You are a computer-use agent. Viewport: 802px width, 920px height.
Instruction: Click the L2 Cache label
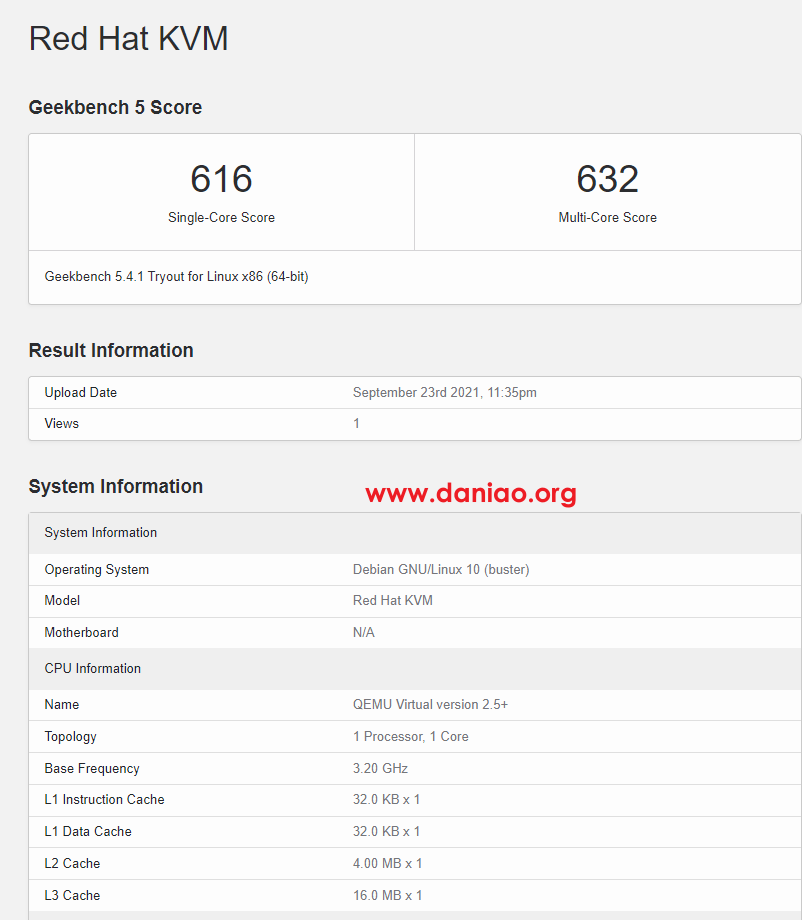pyautogui.click(x=72, y=864)
